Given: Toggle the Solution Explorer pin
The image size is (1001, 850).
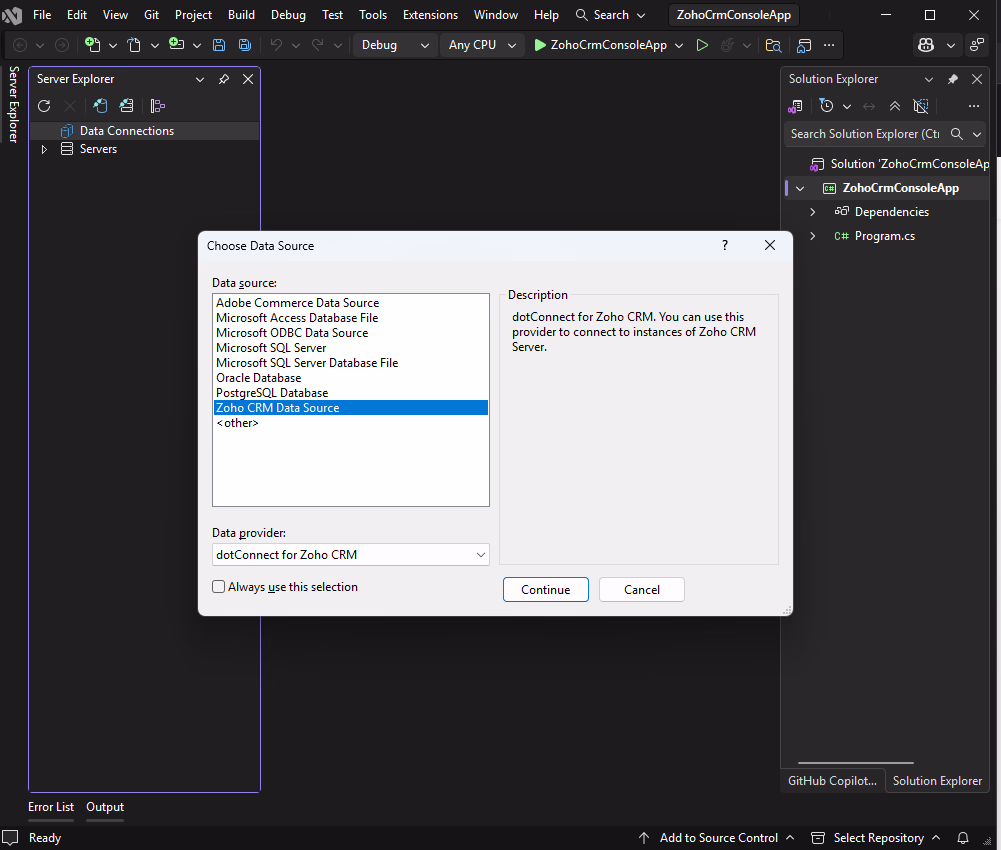Looking at the screenshot, I should point(953,79).
